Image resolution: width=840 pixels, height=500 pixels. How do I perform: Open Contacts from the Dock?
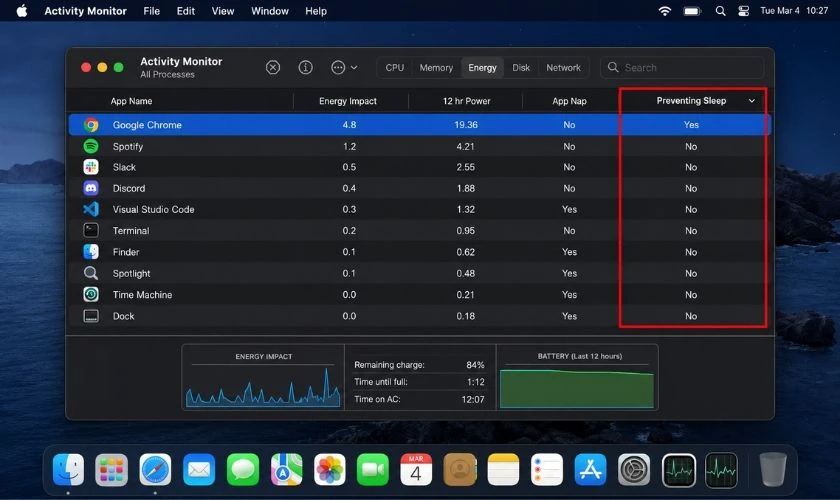coord(460,469)
